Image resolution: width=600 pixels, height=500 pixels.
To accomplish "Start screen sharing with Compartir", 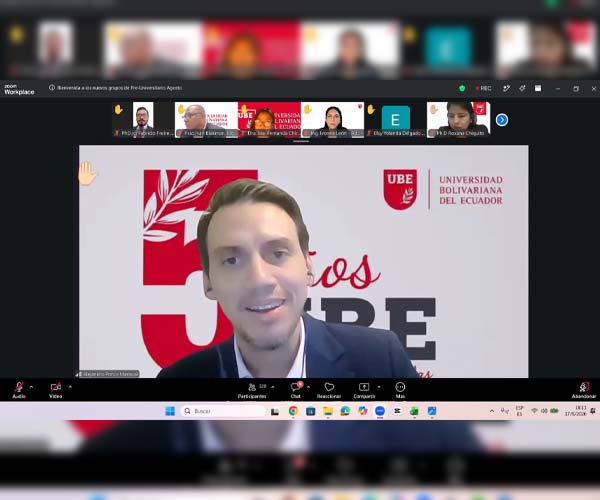I will pyautogui.click(x=364, y=390).
